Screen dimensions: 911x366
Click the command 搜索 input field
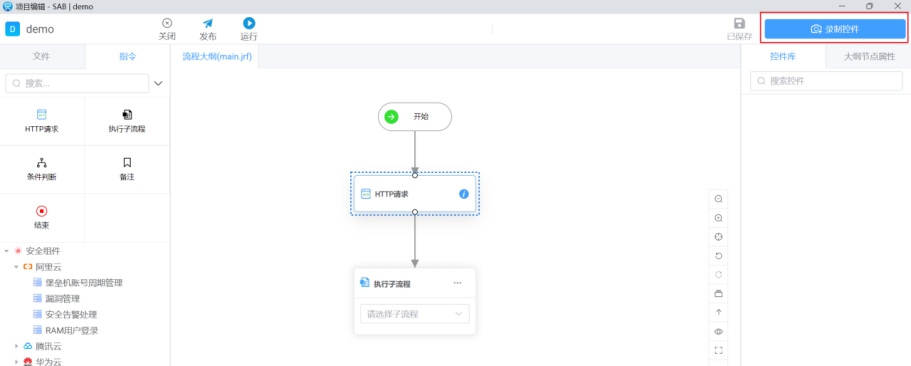(x=77, y=84)
